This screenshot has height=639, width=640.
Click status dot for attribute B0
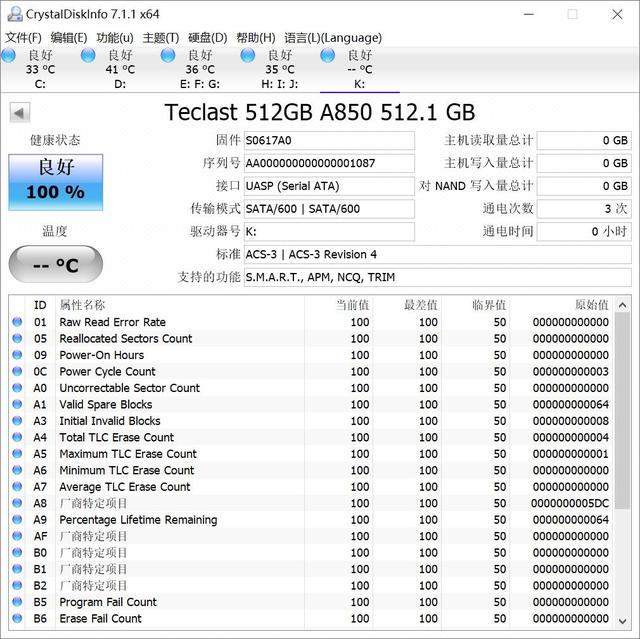(17, 552)
